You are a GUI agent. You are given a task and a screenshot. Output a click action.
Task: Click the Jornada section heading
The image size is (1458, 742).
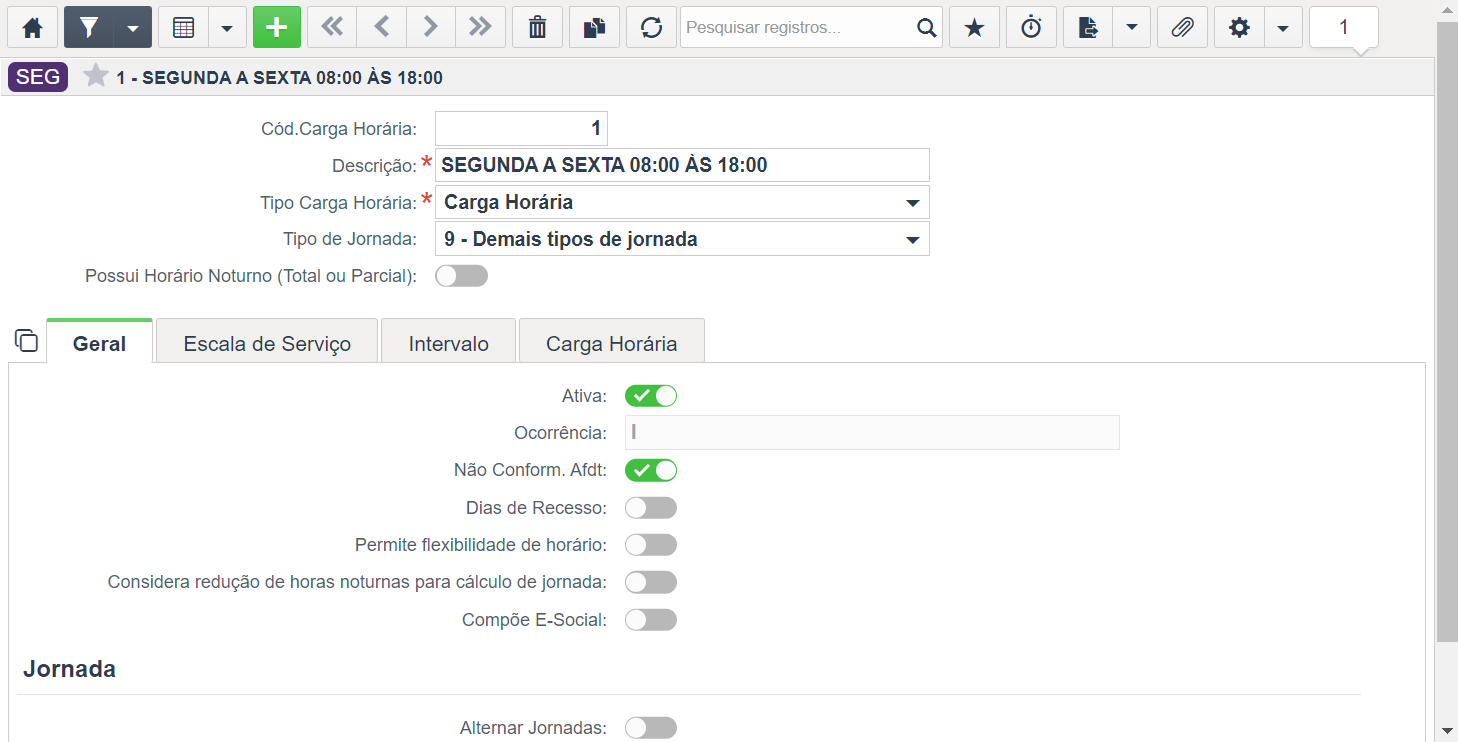coord(69,669)
